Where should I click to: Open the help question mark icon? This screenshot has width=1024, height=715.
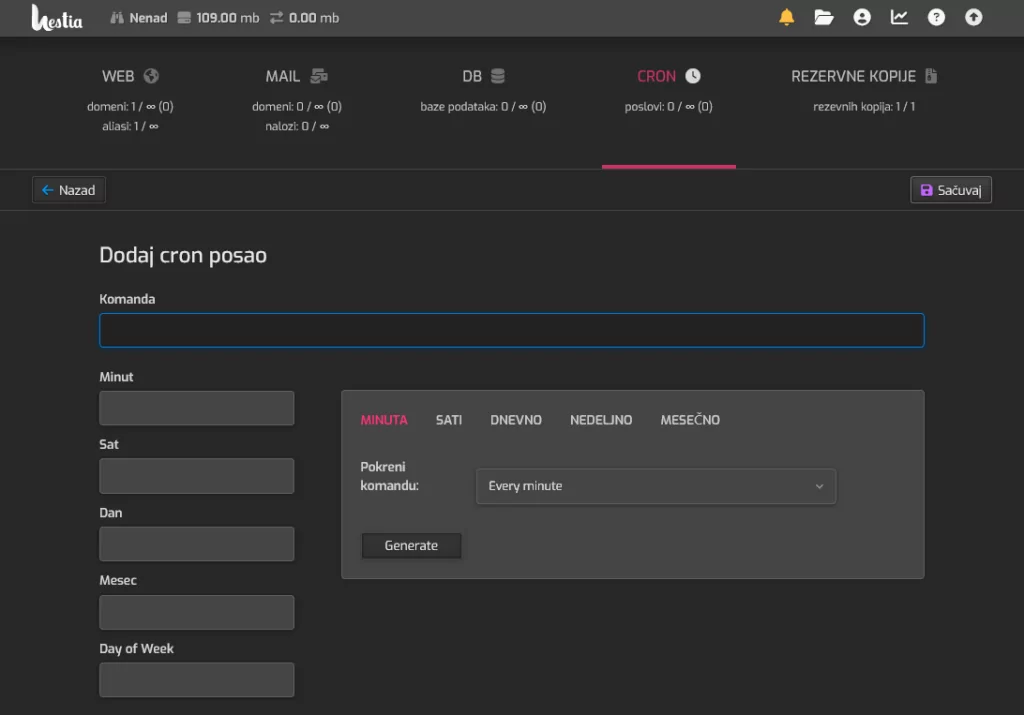[x=936, y=17]
